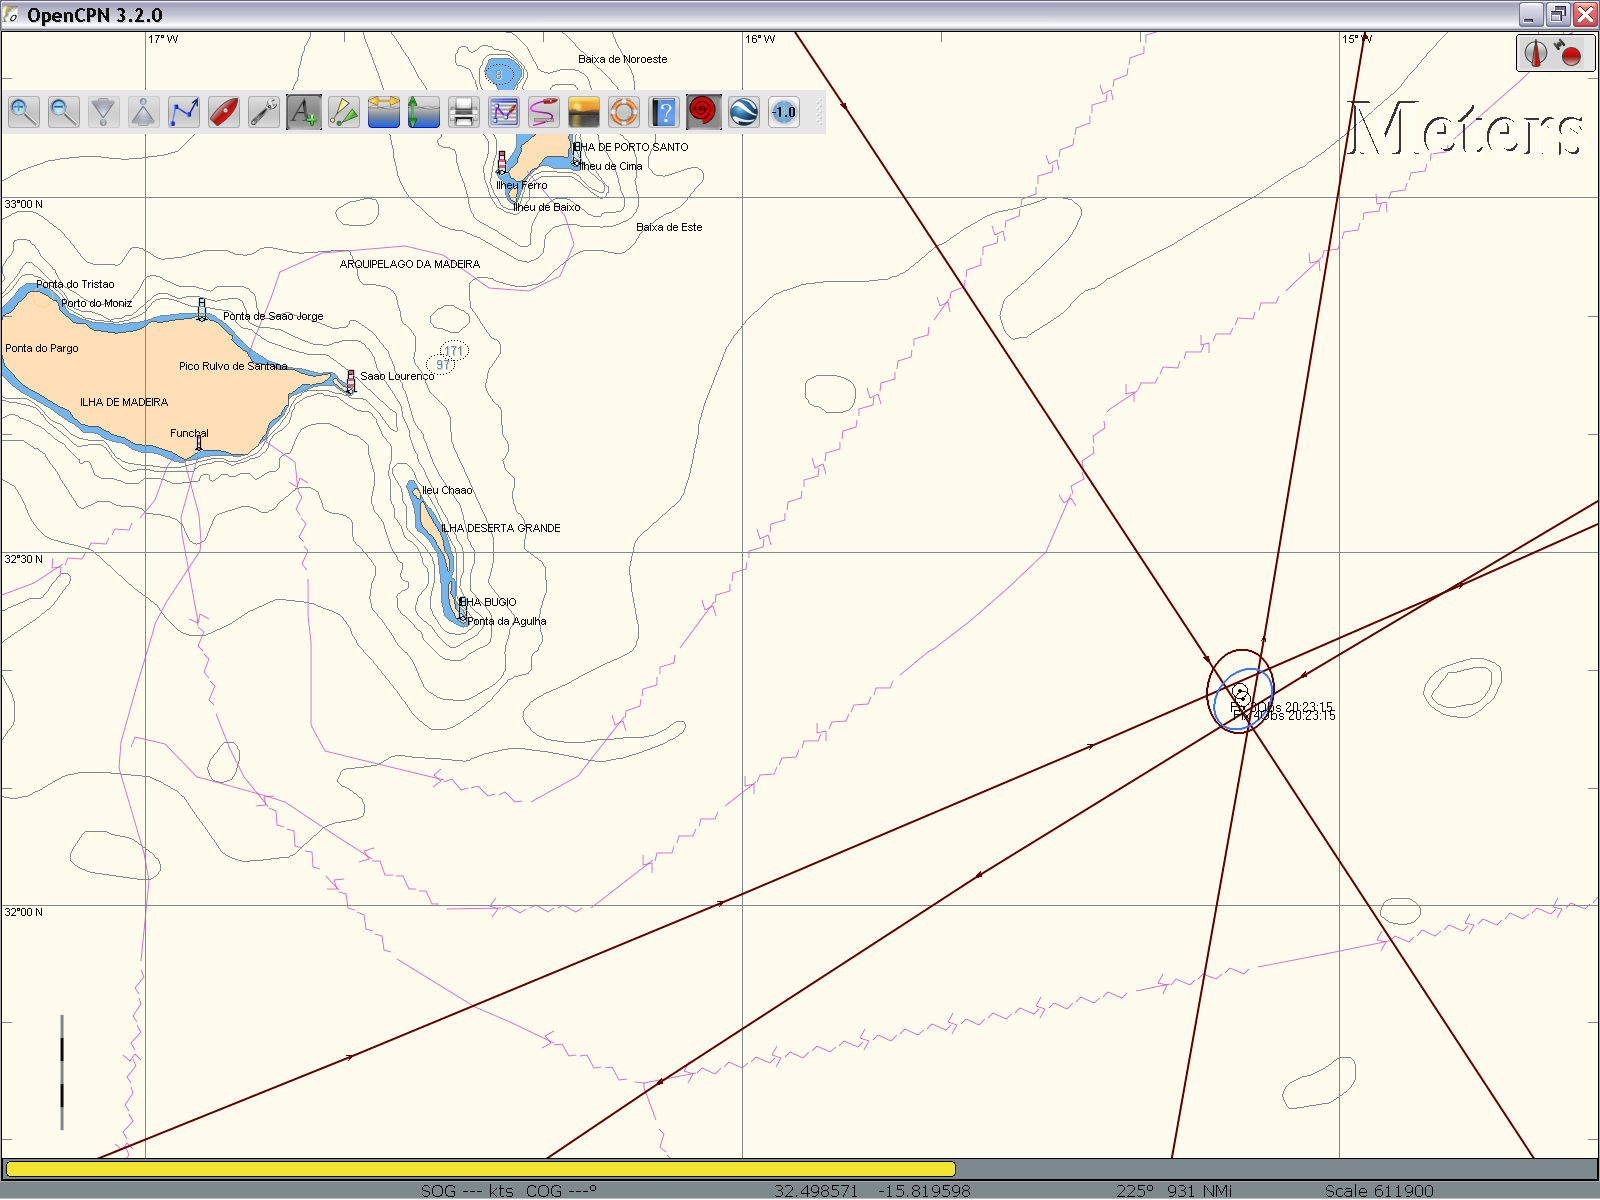The width and height of the screenshot is (1600, 1200).
Task: Click the AIS targets green triangle icon
Action: tap(344, 112)
